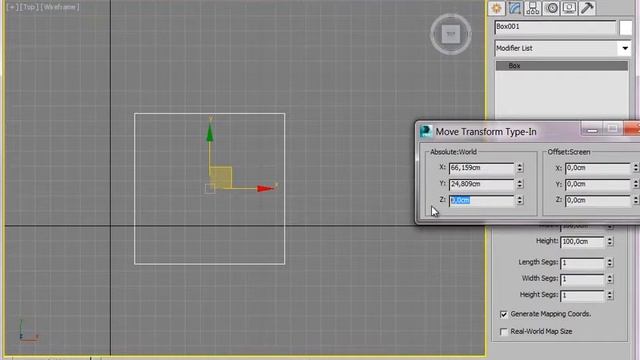Screen dimensions: 640x360
Task: Click the Height value field
Action: coord(582,242)
